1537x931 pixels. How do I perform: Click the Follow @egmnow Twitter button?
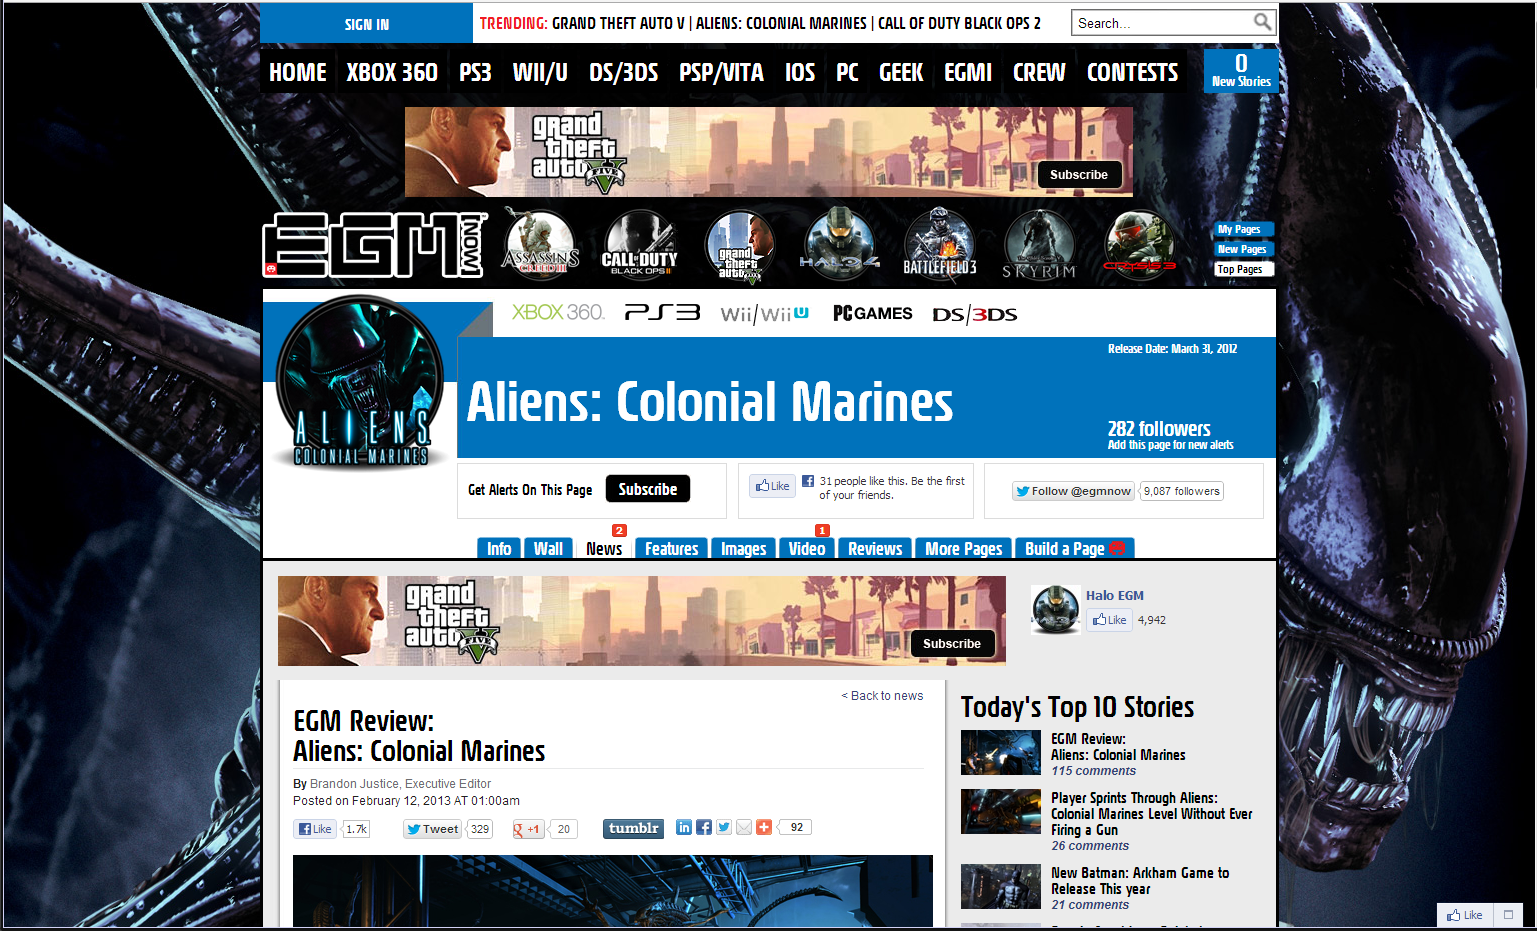pos(1073,491)
